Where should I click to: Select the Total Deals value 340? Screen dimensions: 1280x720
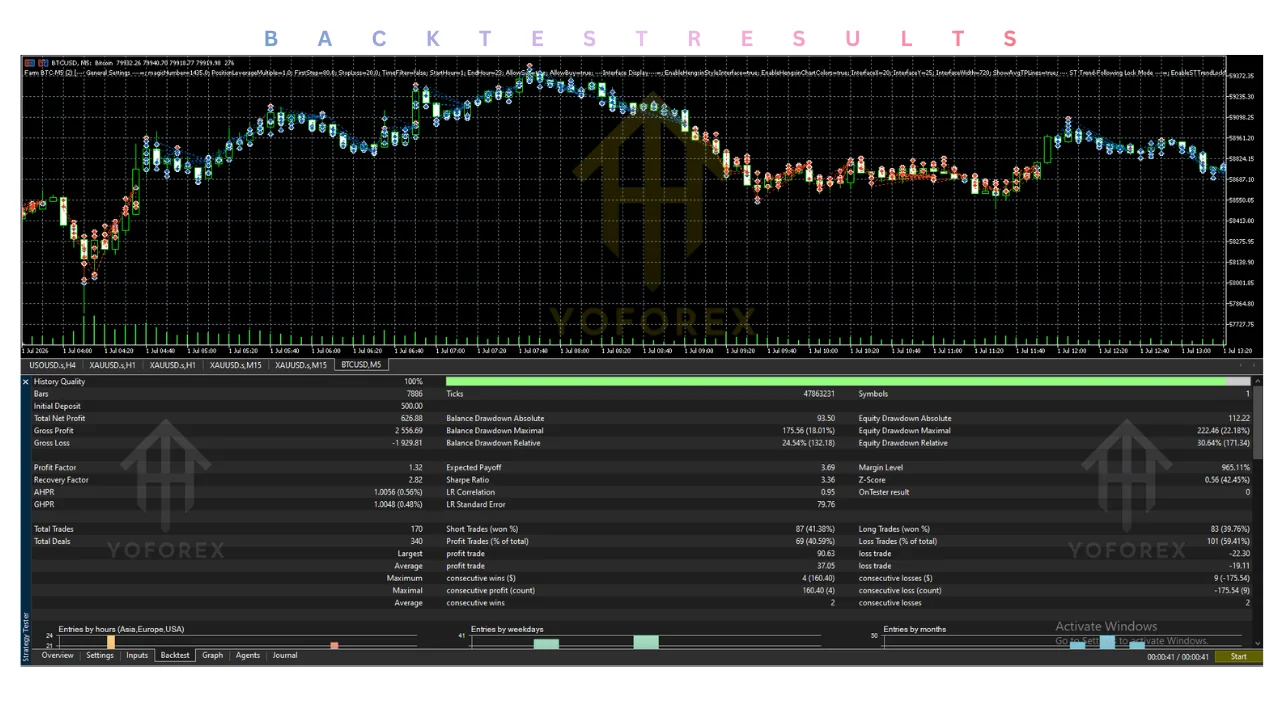click(417, 541)
